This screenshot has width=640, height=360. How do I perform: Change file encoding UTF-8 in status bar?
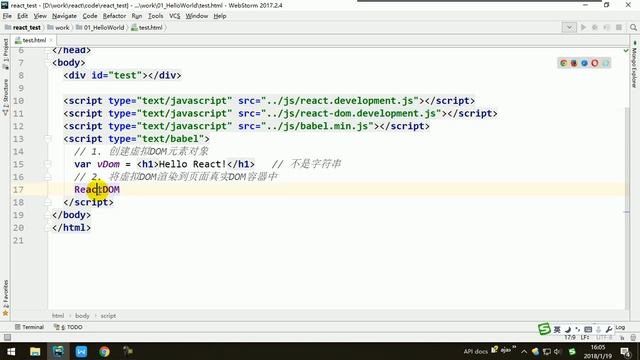tap(604, 338)
